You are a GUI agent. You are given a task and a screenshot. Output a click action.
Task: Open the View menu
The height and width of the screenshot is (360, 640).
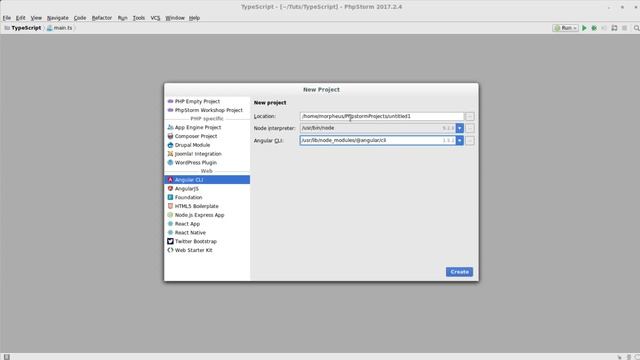36,18
